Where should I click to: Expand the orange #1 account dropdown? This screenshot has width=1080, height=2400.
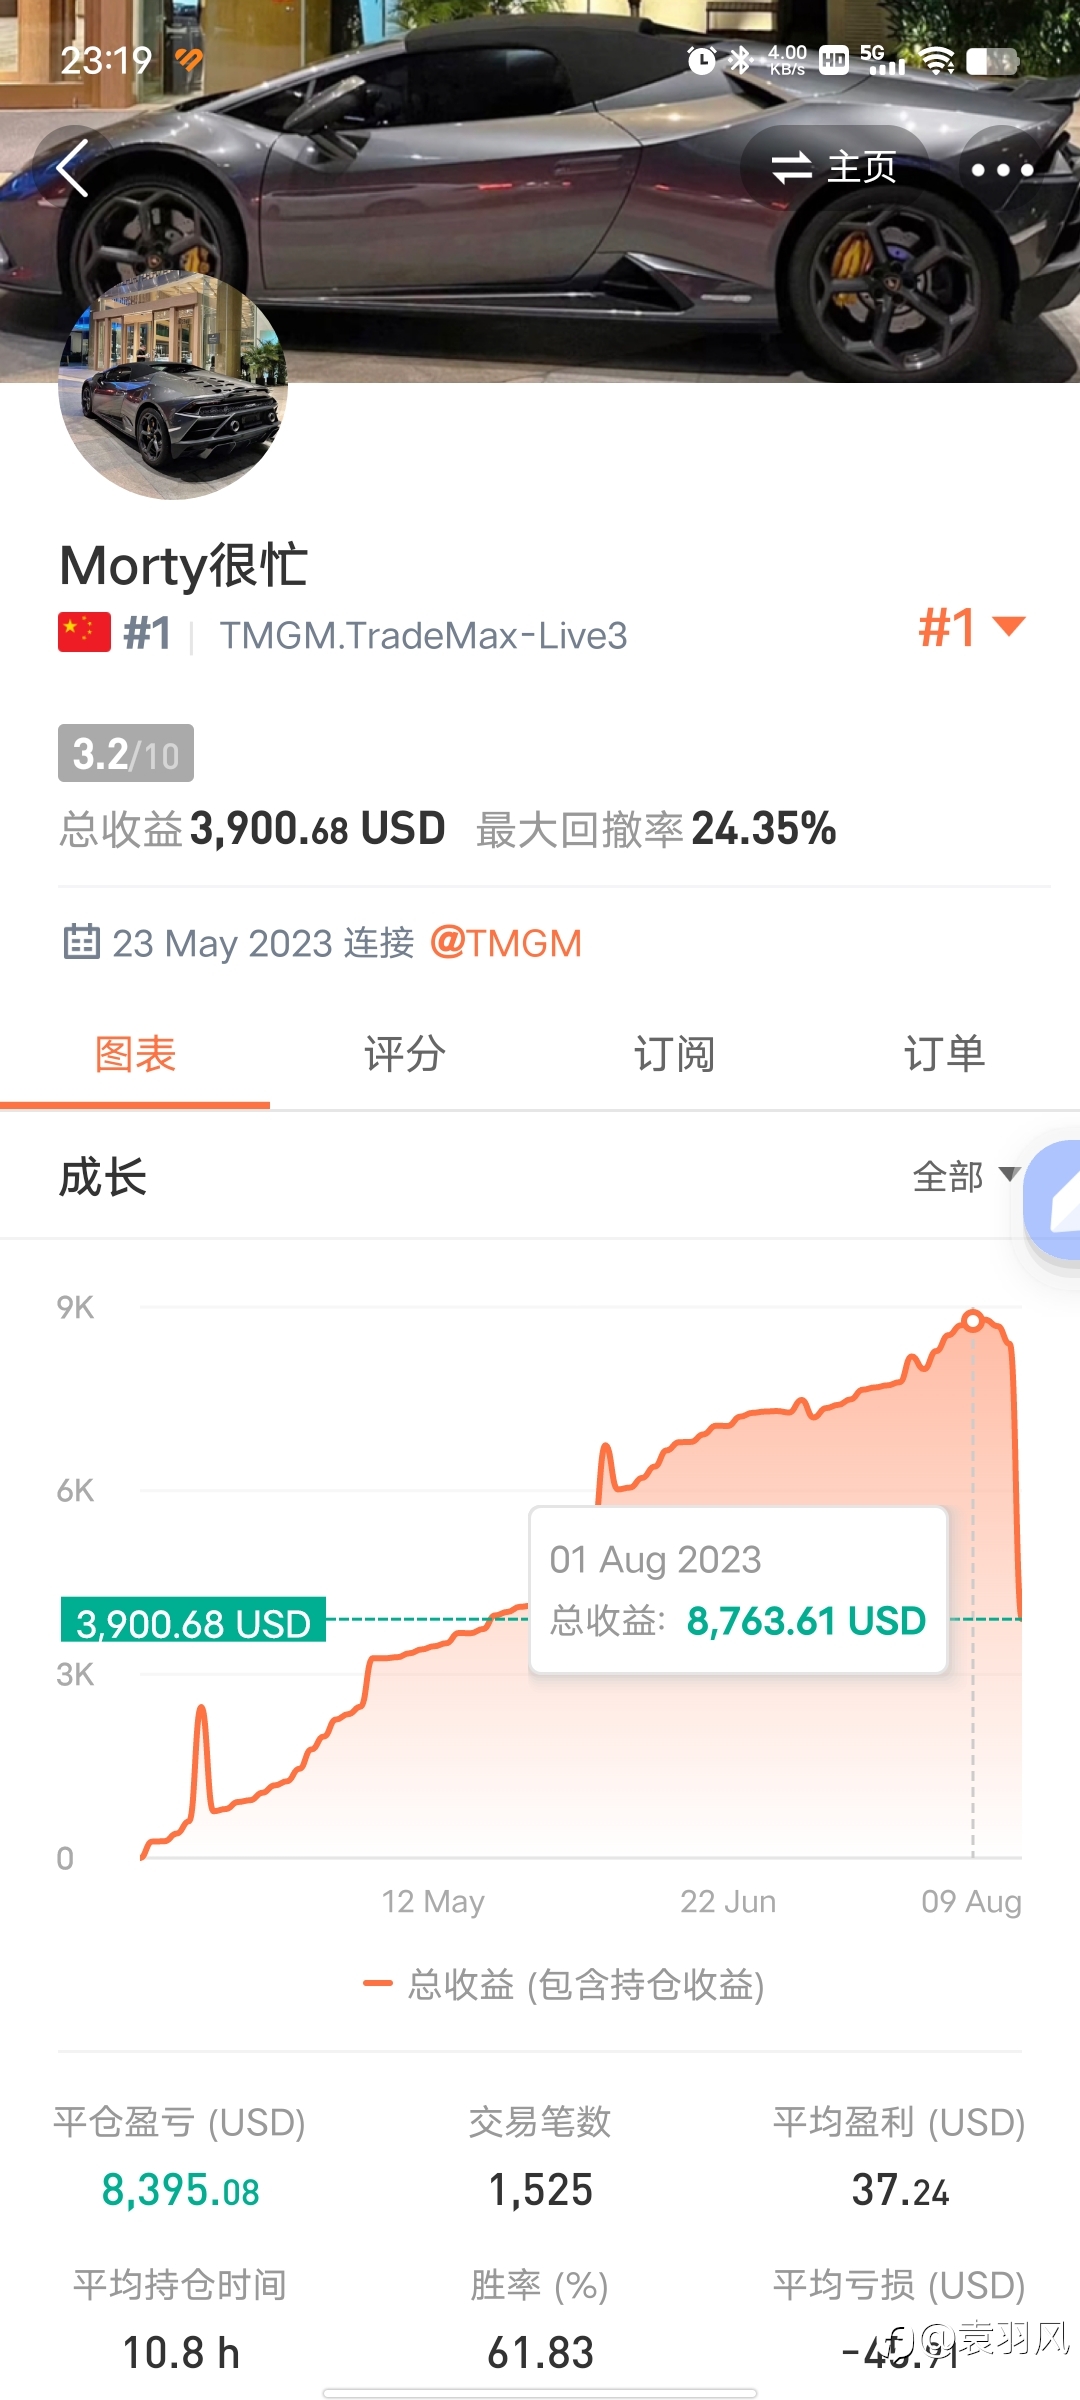(x=971, y=628)
